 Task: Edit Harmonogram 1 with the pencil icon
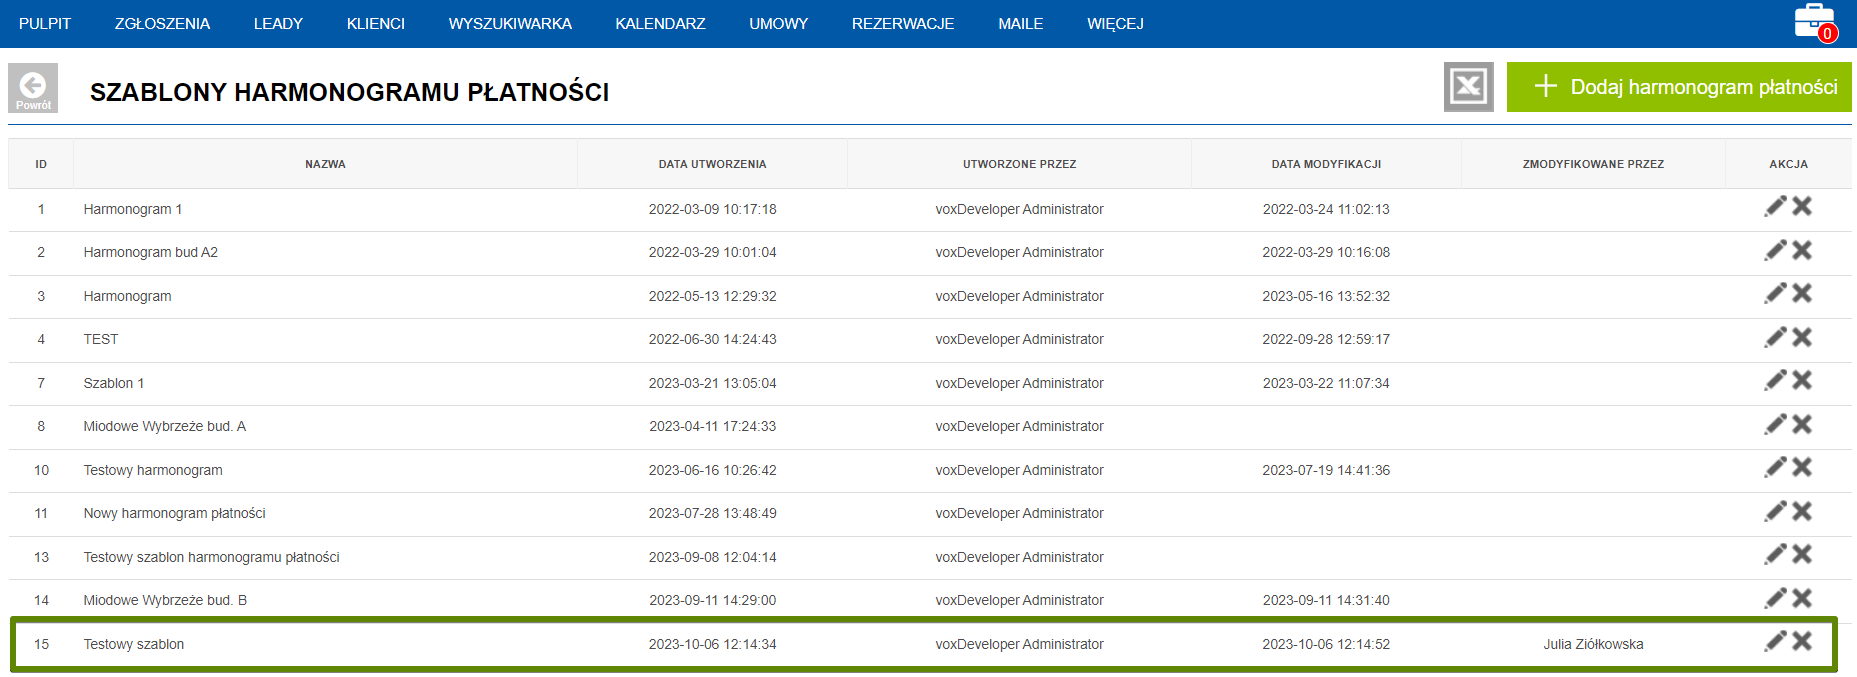tap(1775, 206)
